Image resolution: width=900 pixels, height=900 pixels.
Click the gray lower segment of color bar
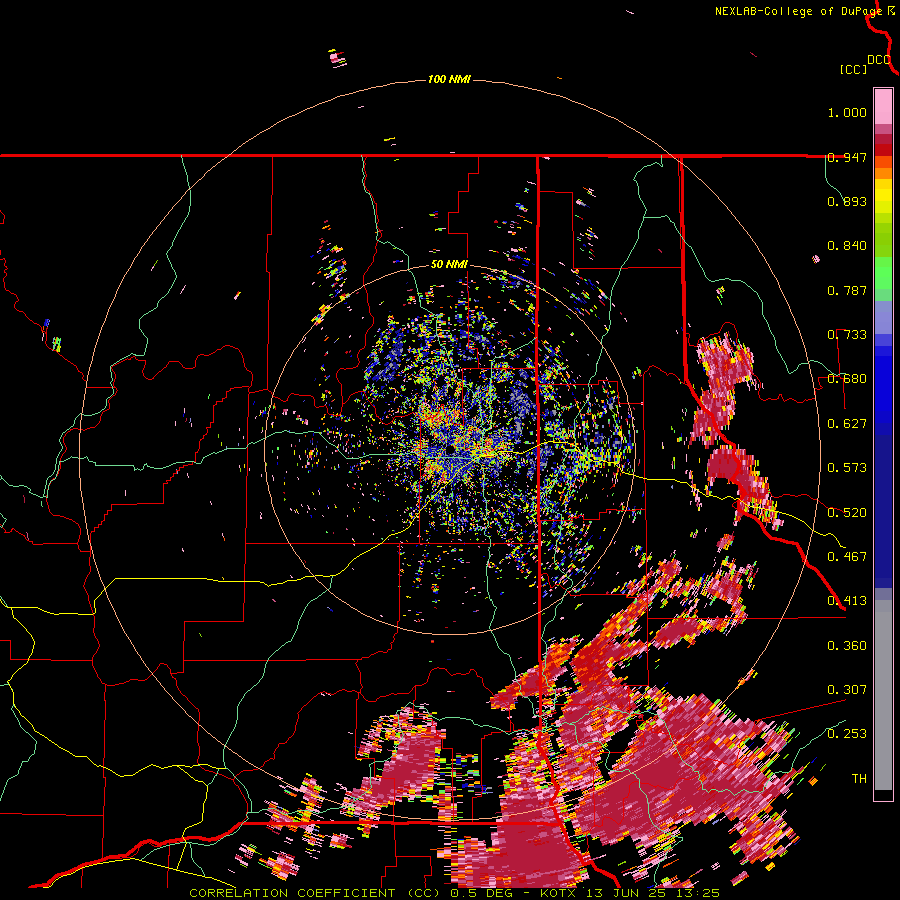883,695
